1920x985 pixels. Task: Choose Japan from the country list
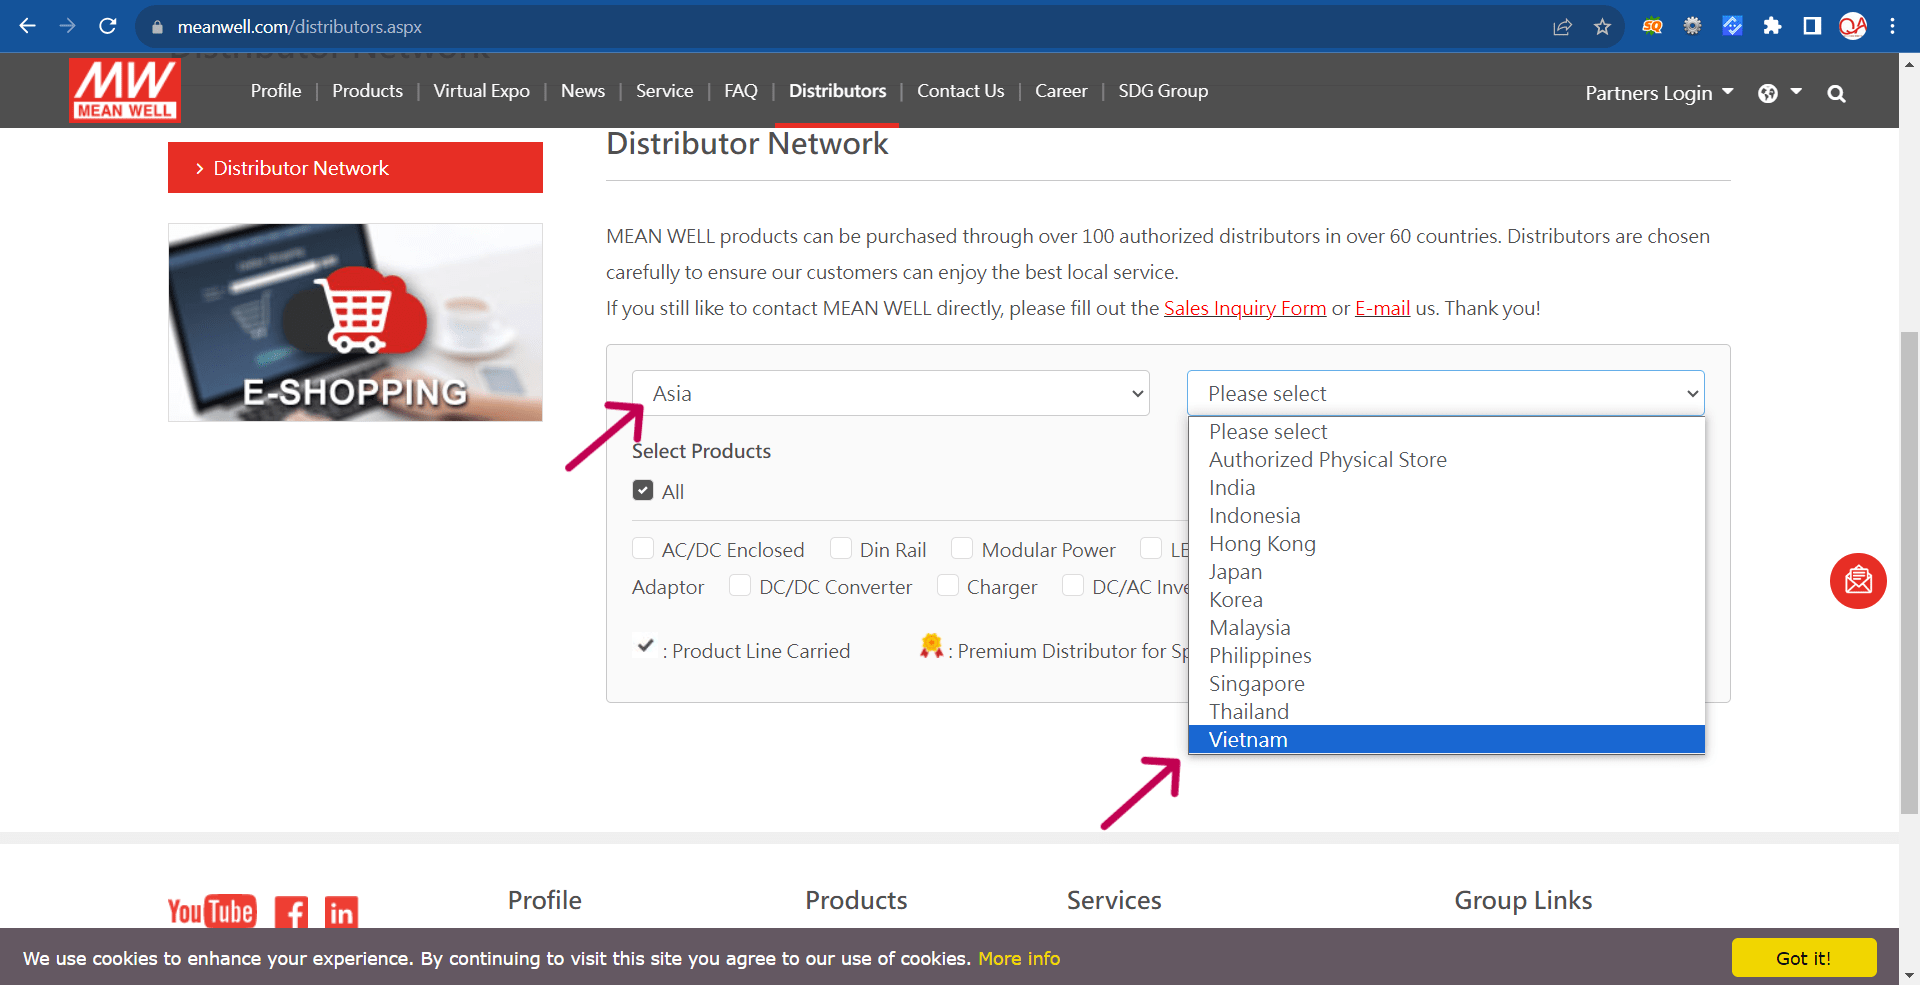point(1446,572)
